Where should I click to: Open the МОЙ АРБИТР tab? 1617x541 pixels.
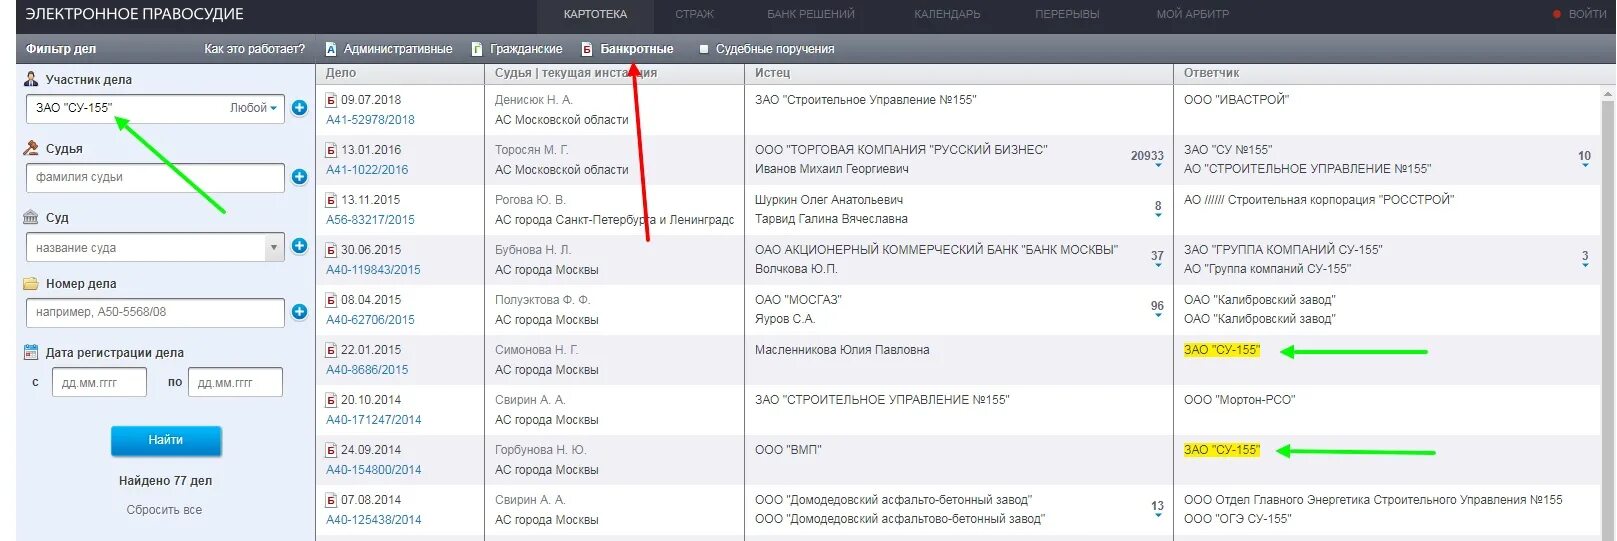click(1193, 14)
